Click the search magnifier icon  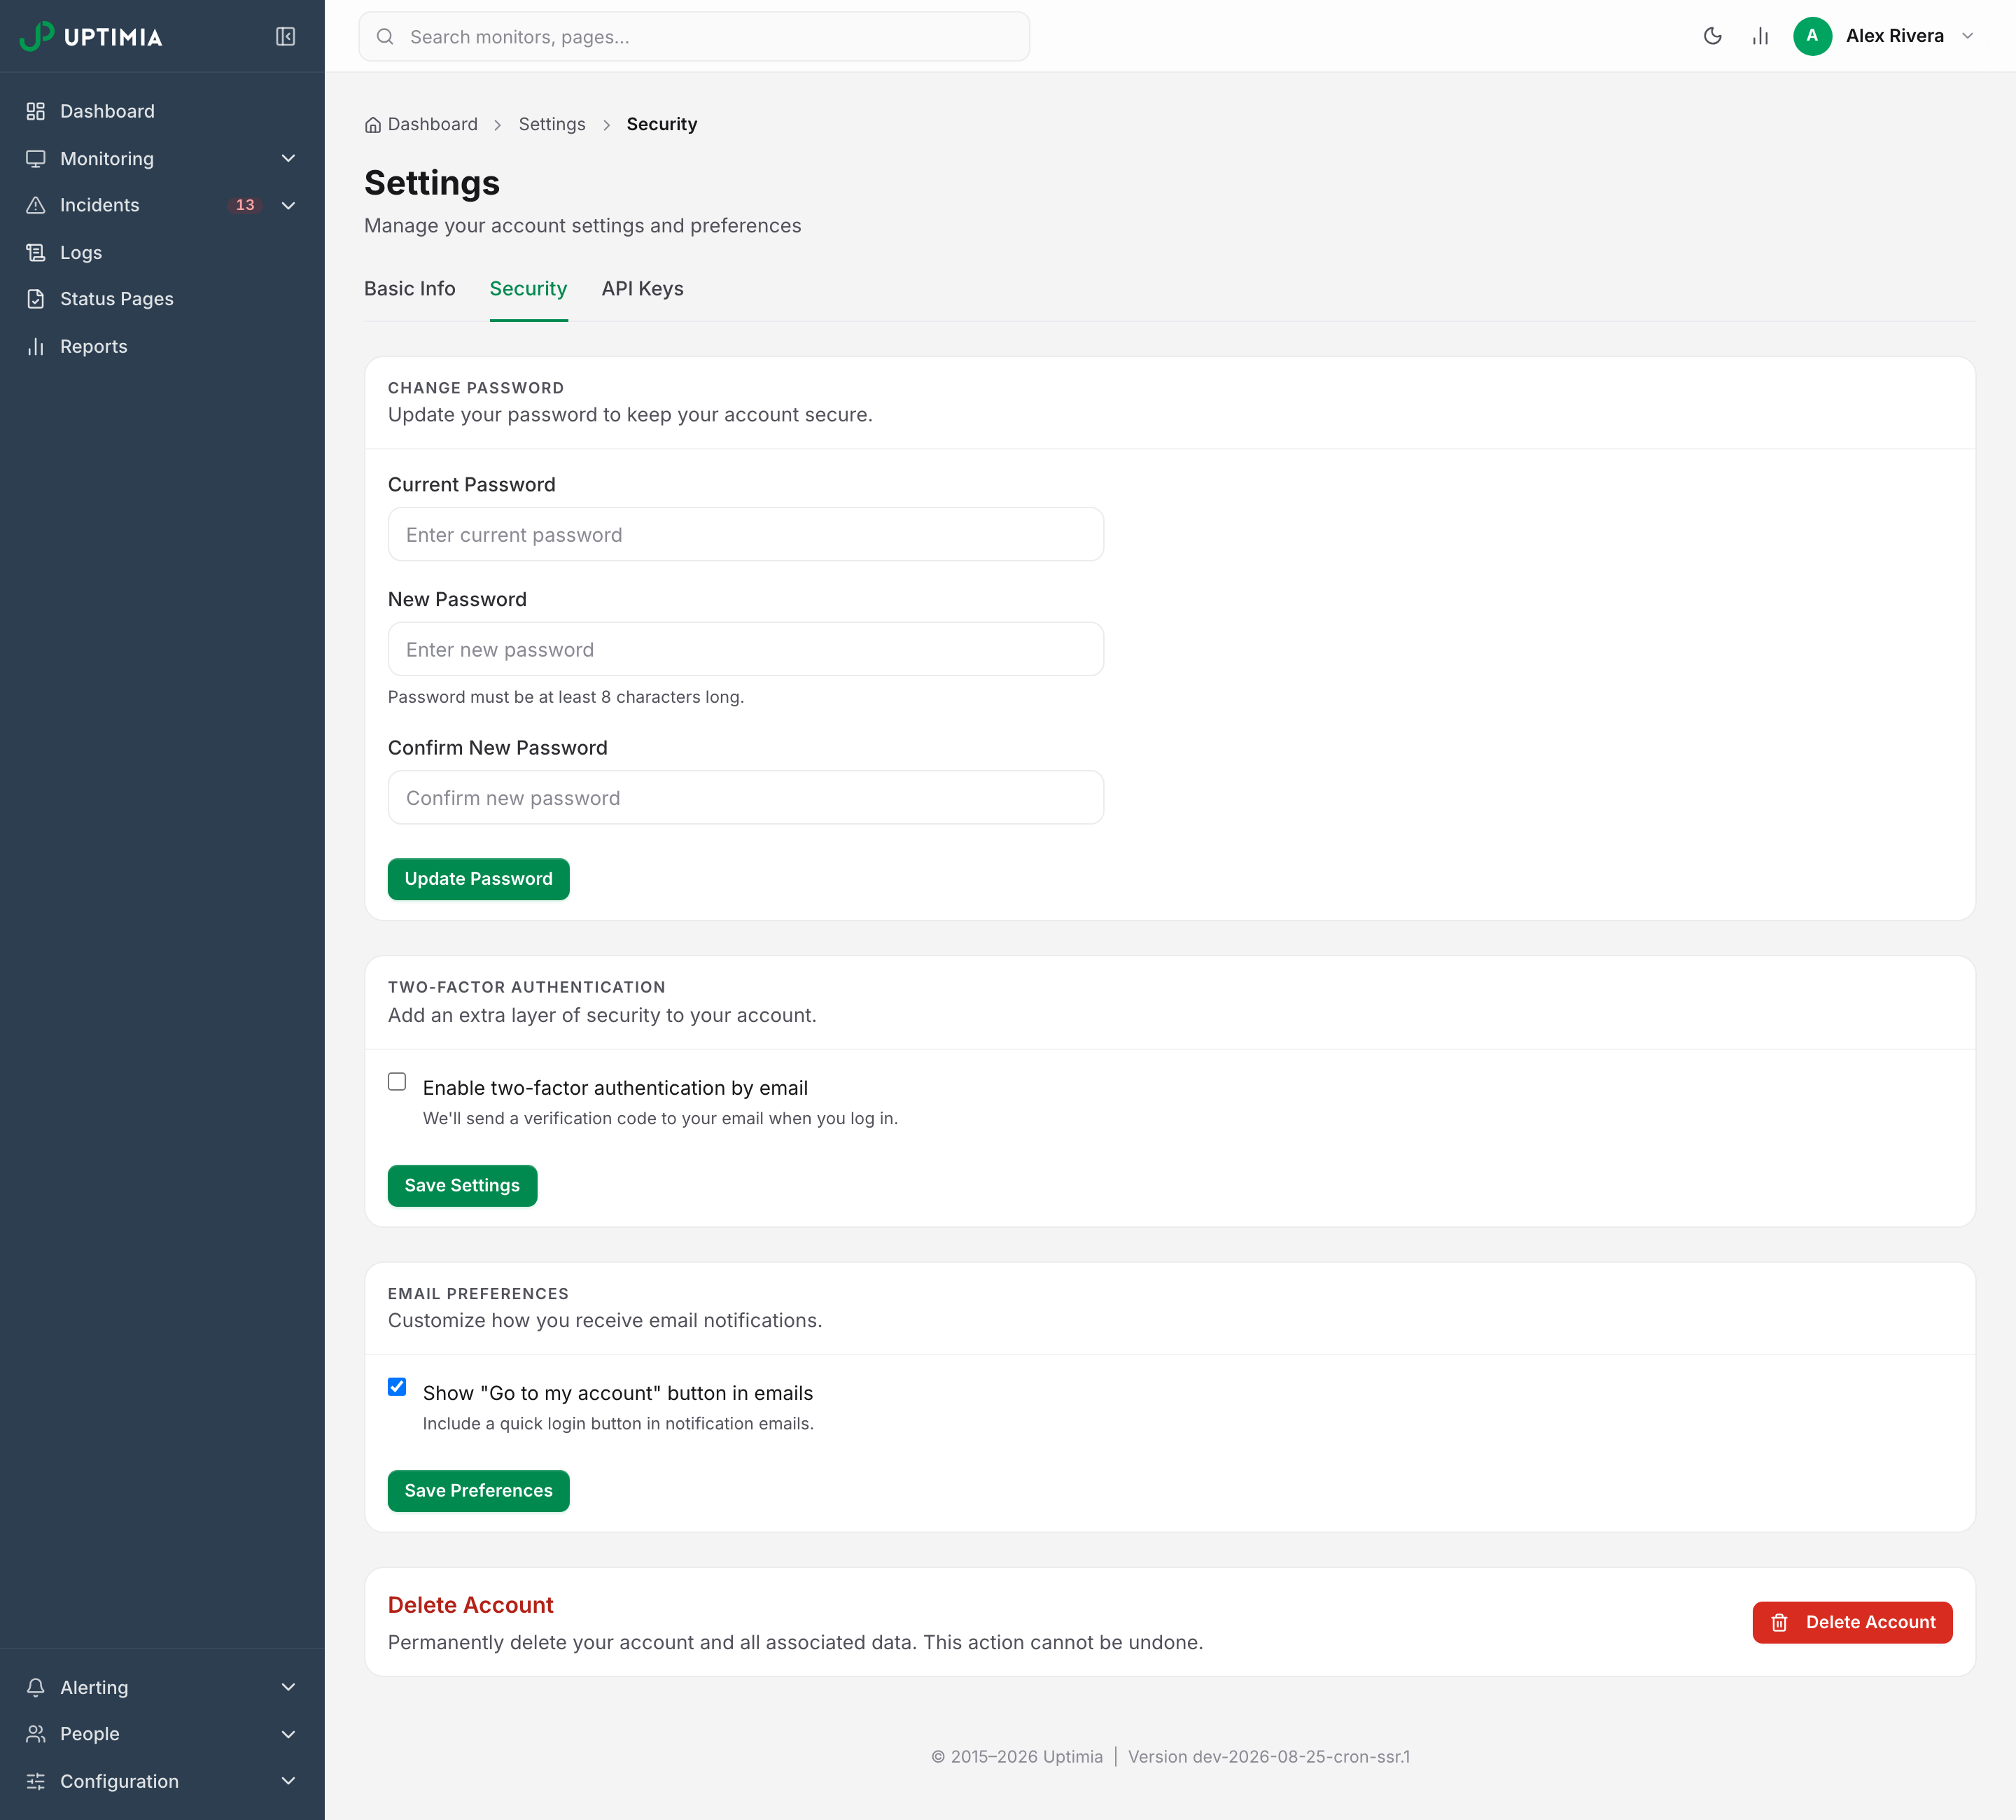coord(385,37)
